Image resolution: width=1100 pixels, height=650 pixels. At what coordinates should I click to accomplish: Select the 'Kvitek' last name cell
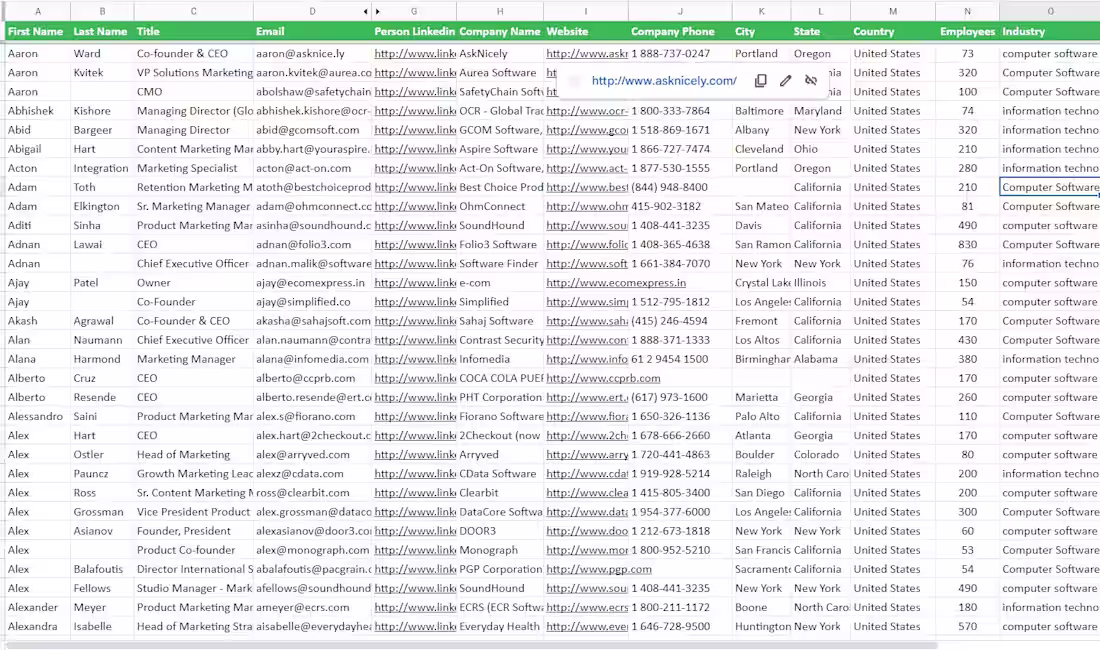(102, 72)
